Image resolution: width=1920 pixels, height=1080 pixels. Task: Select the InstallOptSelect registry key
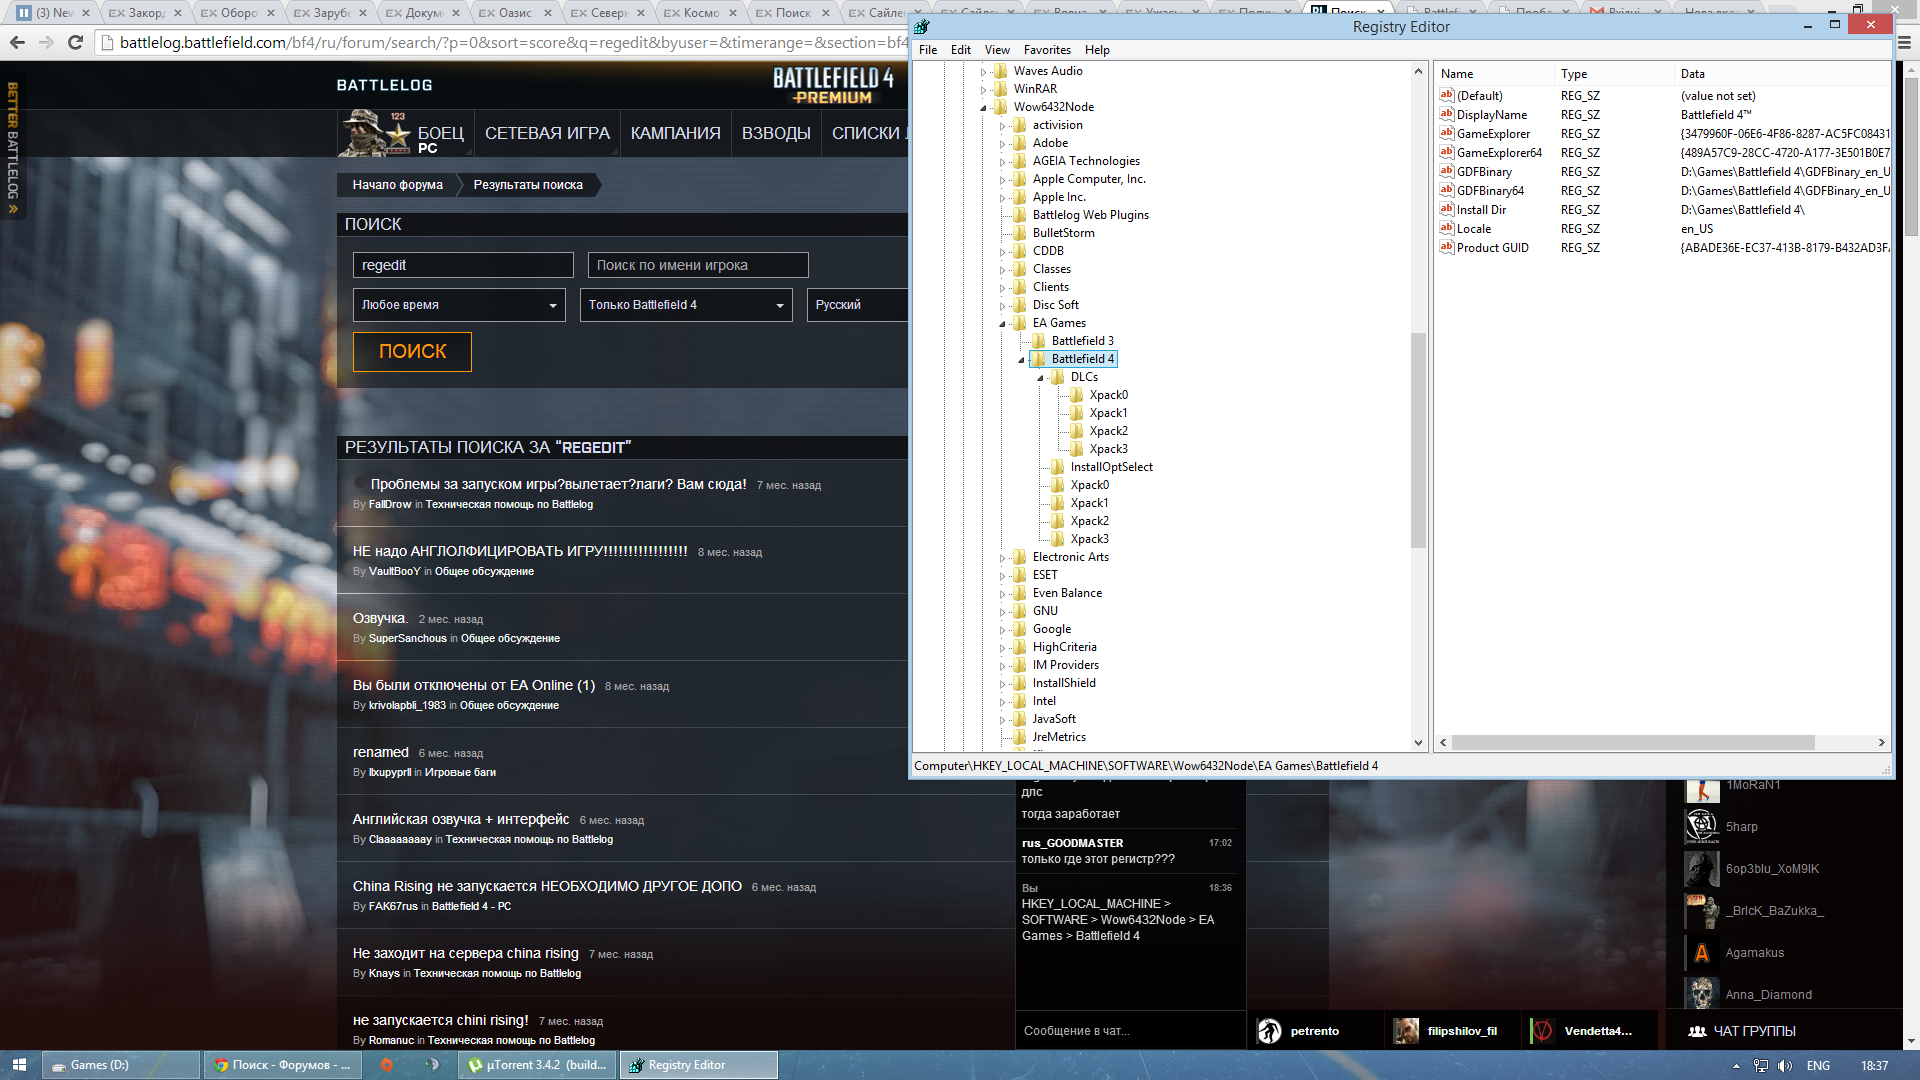(x=1111, y=467)
